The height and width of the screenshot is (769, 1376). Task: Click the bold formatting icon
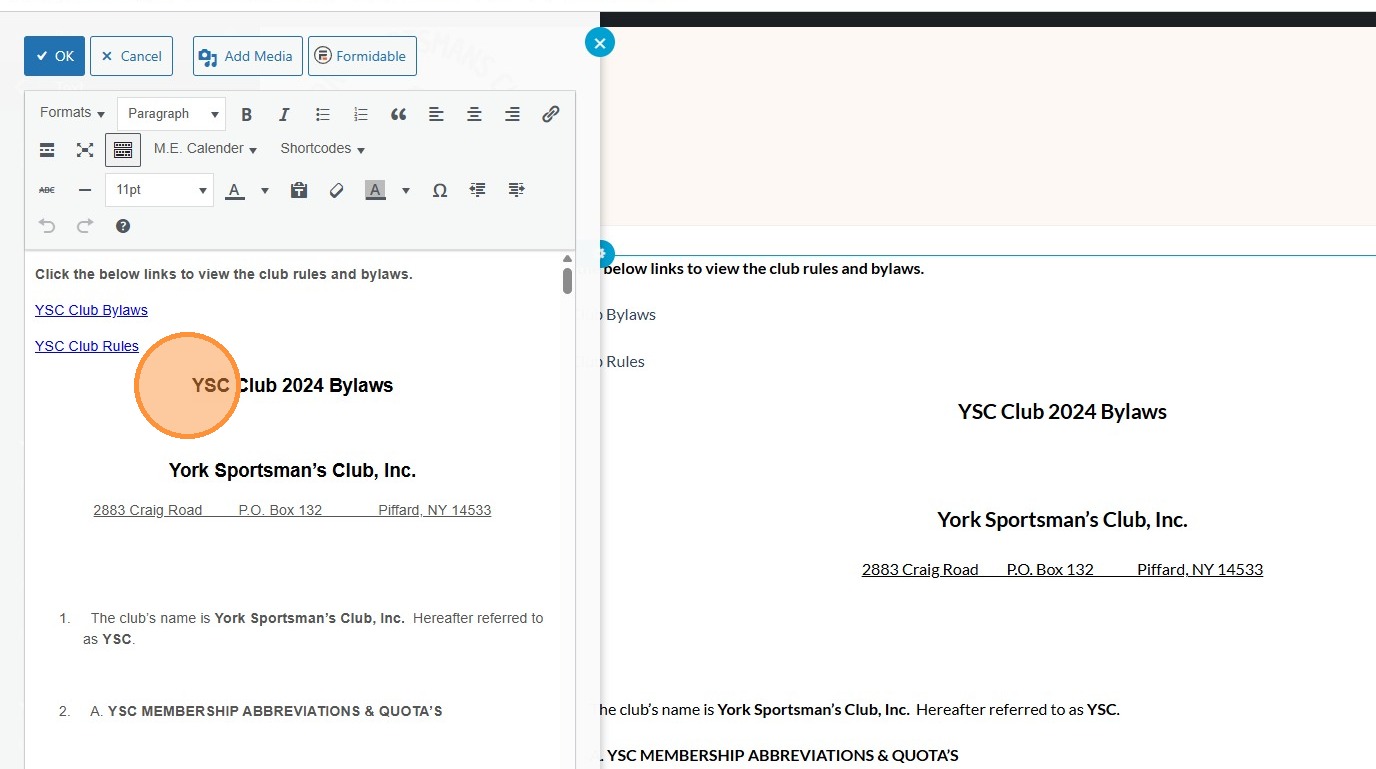[x=247, y=114]
